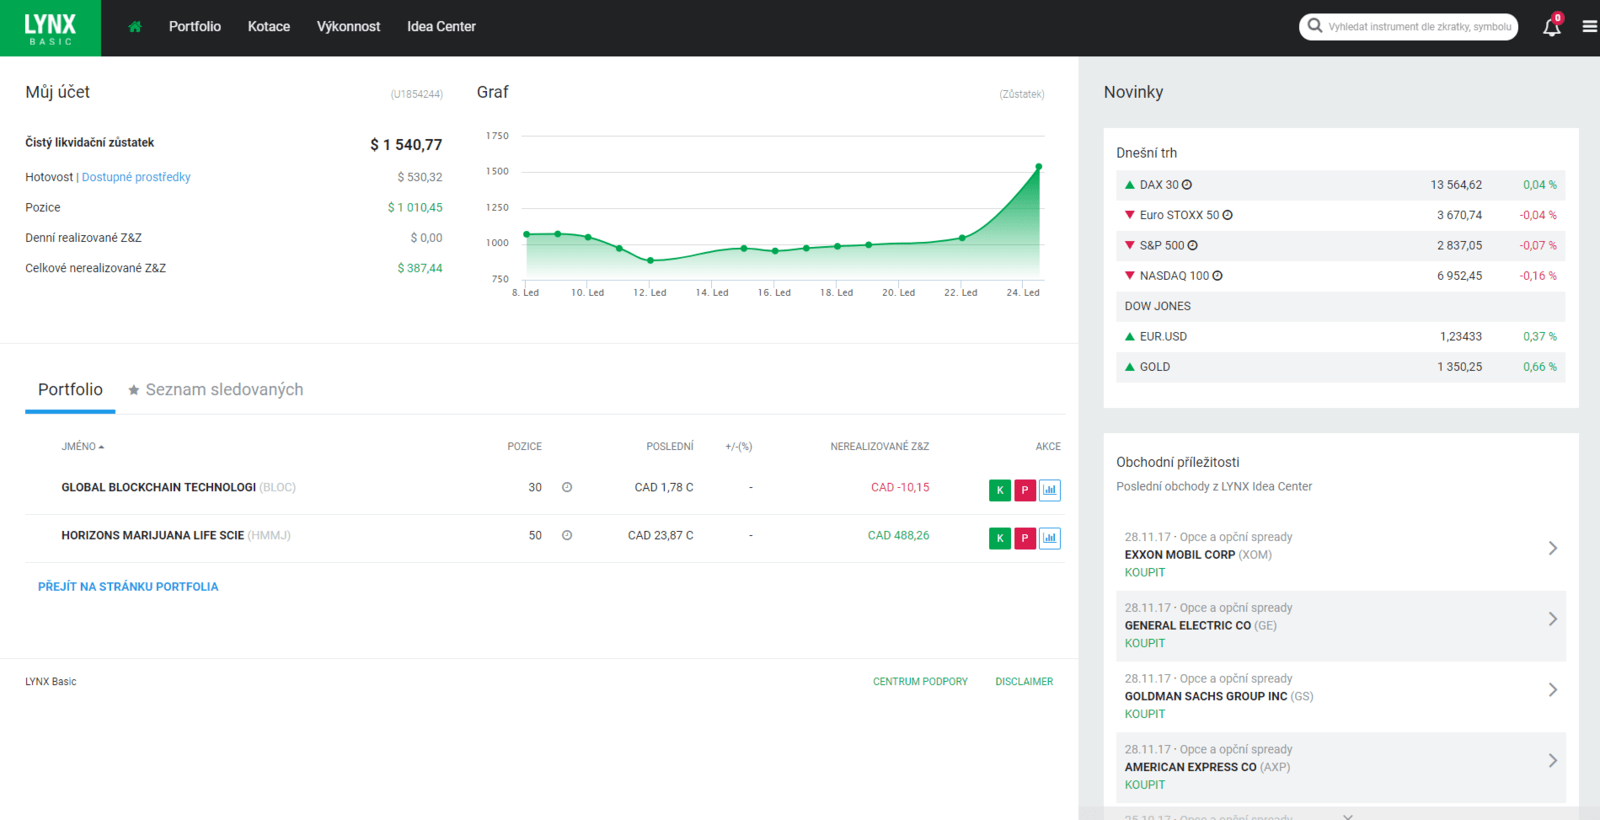Open American Express Co trade idea chevron
The width and height of the screenshot is (1600, 820).
1553,761
